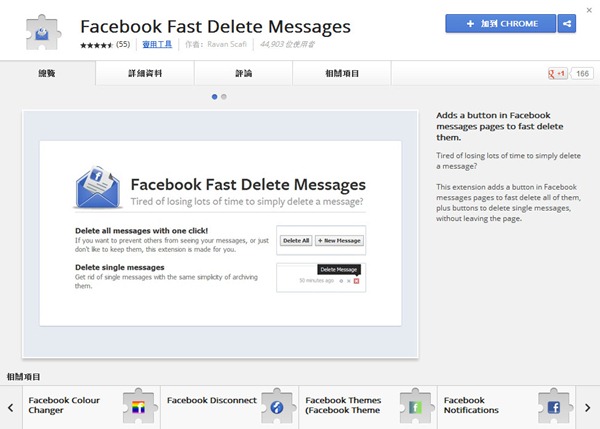Click the envelope logo in the preview image

(x=98, y=188)
